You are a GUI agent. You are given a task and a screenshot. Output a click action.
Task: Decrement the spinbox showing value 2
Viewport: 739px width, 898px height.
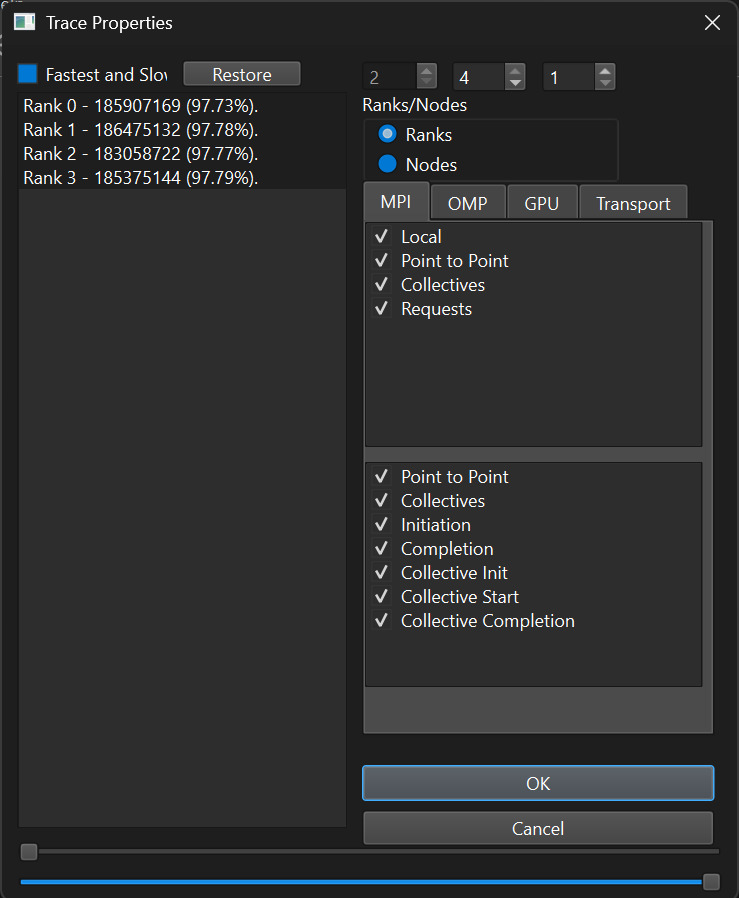tap(426, 83)
